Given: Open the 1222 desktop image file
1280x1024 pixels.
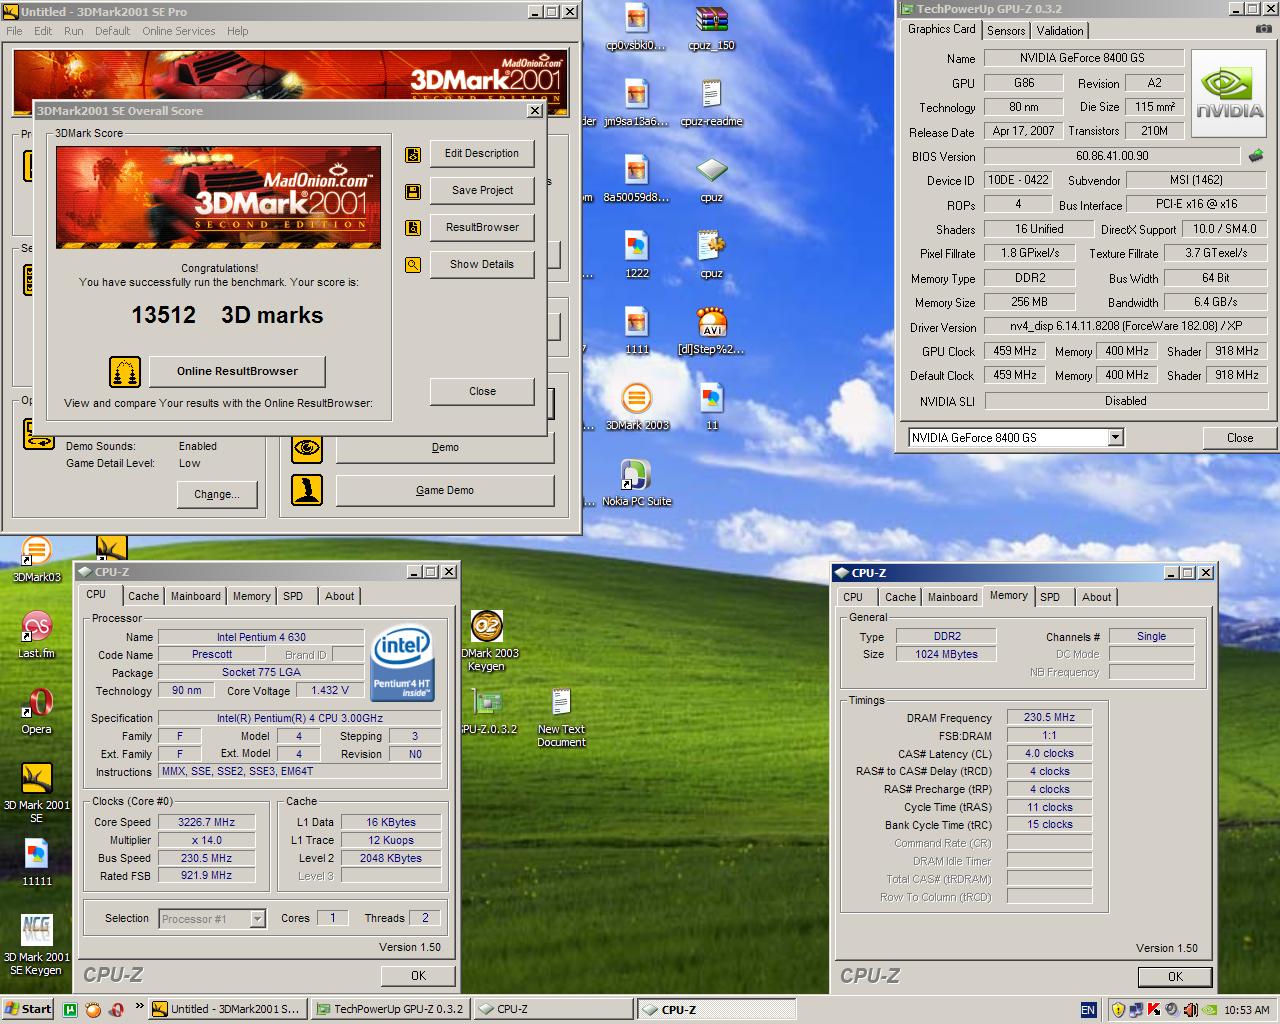Looking at the screenshot, I should pos(637,254).
